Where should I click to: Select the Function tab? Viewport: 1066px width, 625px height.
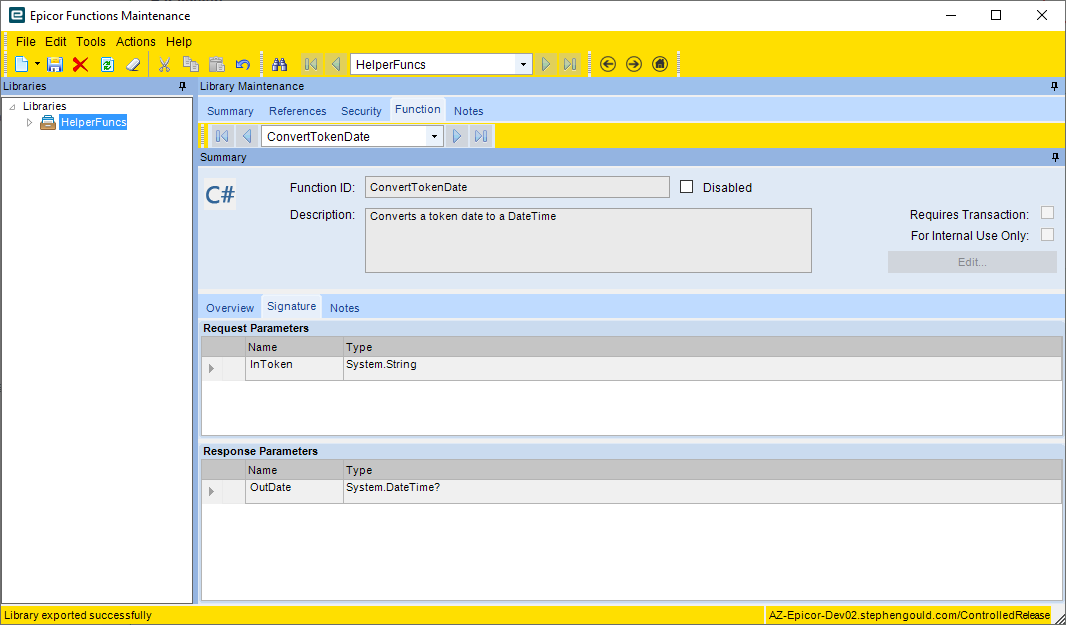(417, 109)
